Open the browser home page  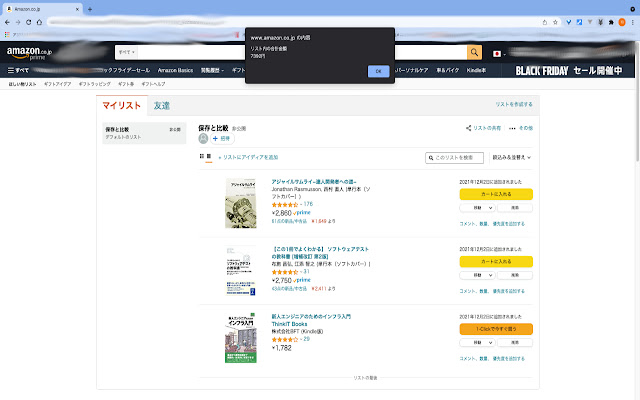(39, 22)
